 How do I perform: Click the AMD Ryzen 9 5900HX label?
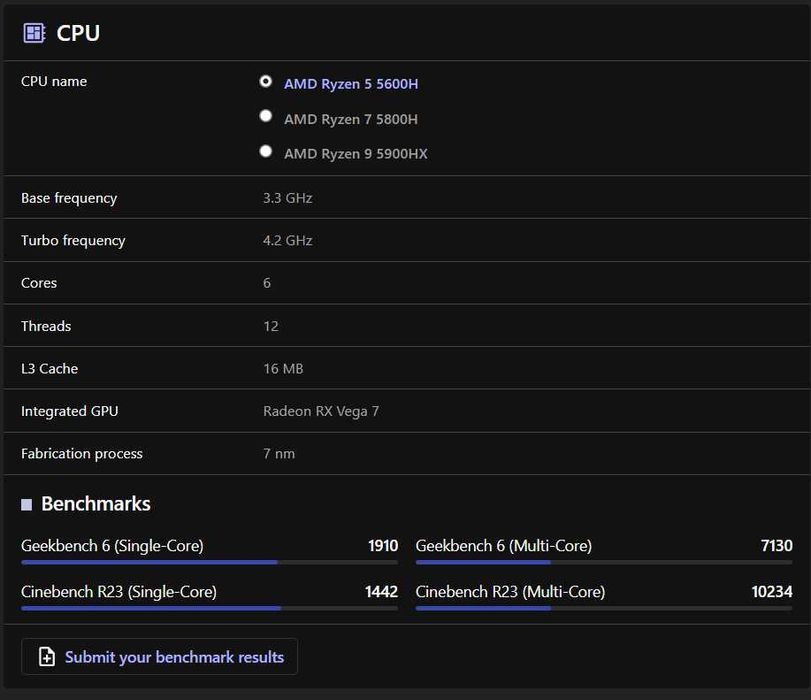click(x=356, y=154)
